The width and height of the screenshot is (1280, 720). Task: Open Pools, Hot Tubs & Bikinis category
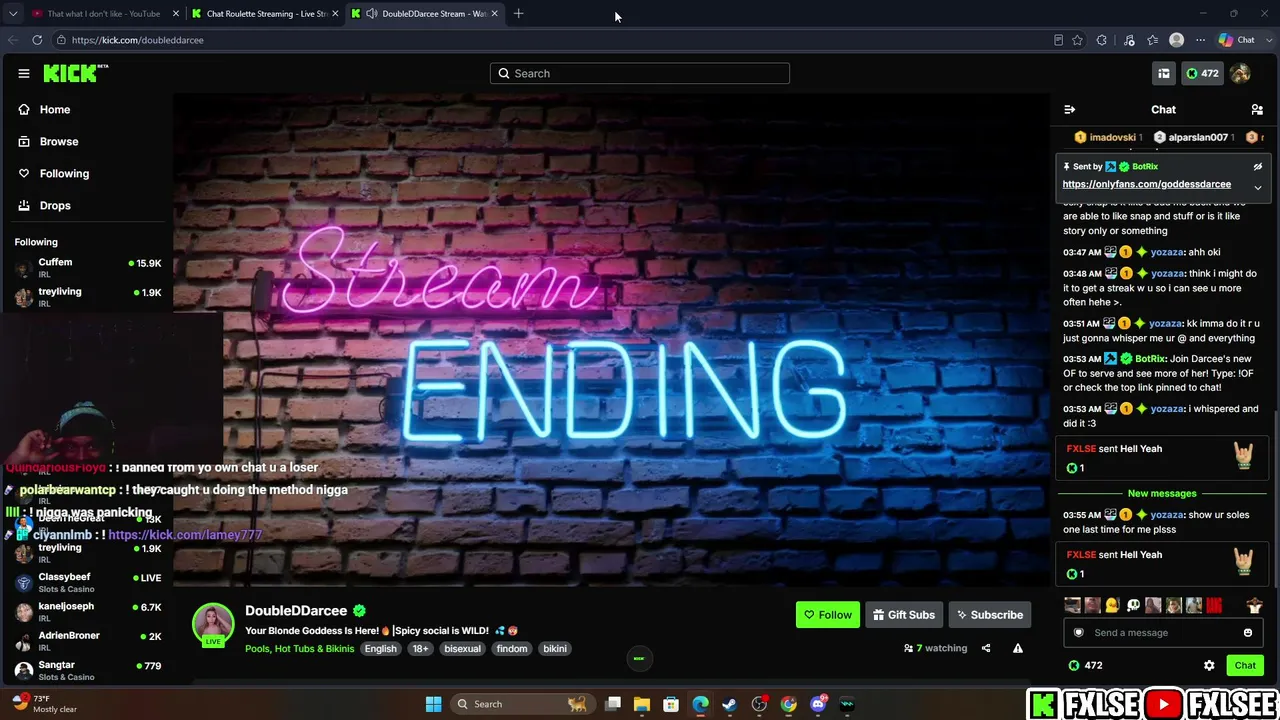300,649
